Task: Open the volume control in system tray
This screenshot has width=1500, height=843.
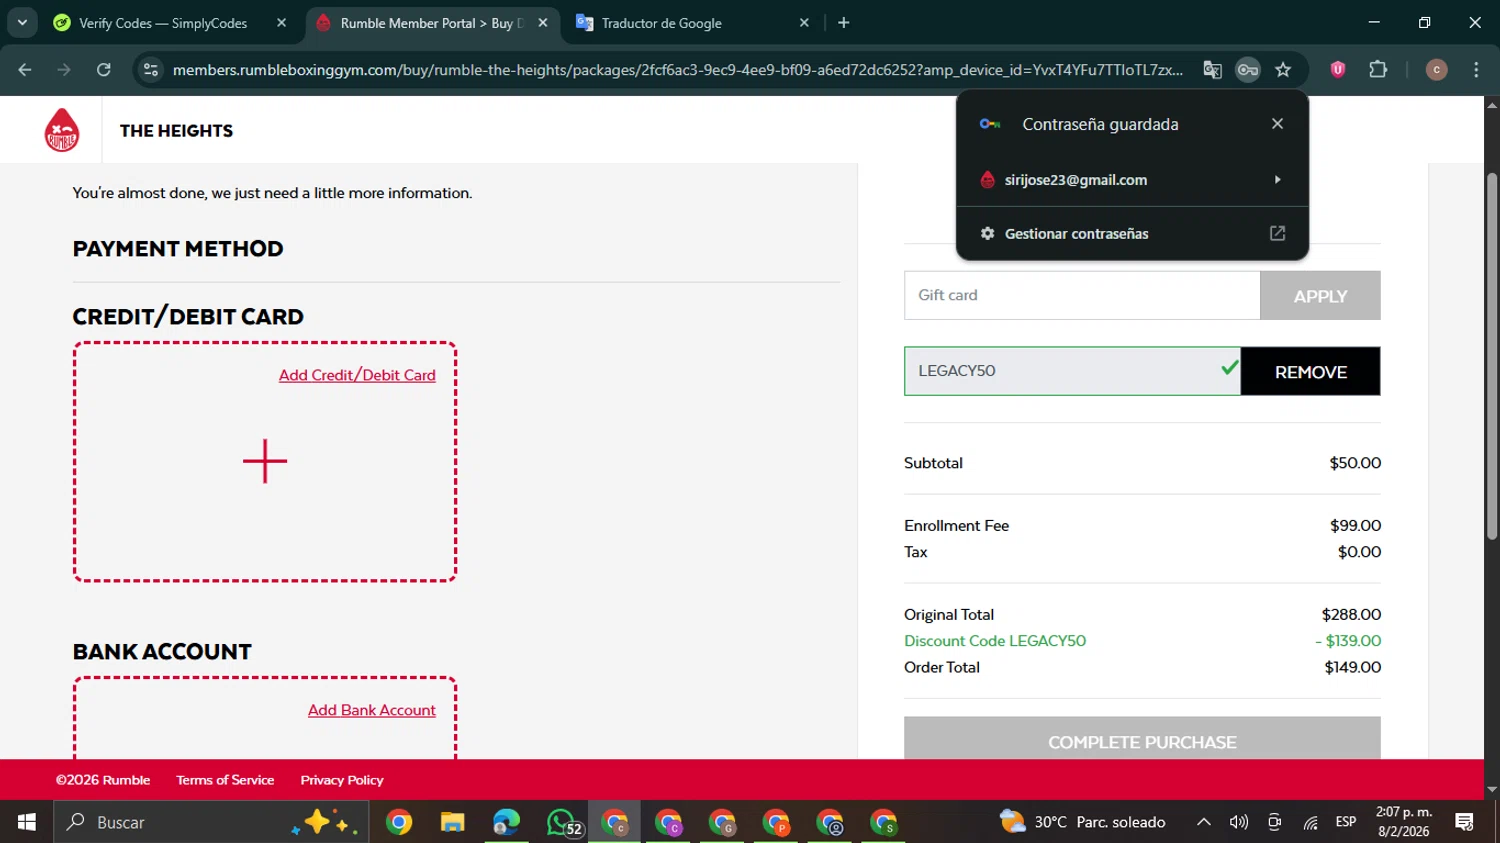Action: coord(1239,822)
